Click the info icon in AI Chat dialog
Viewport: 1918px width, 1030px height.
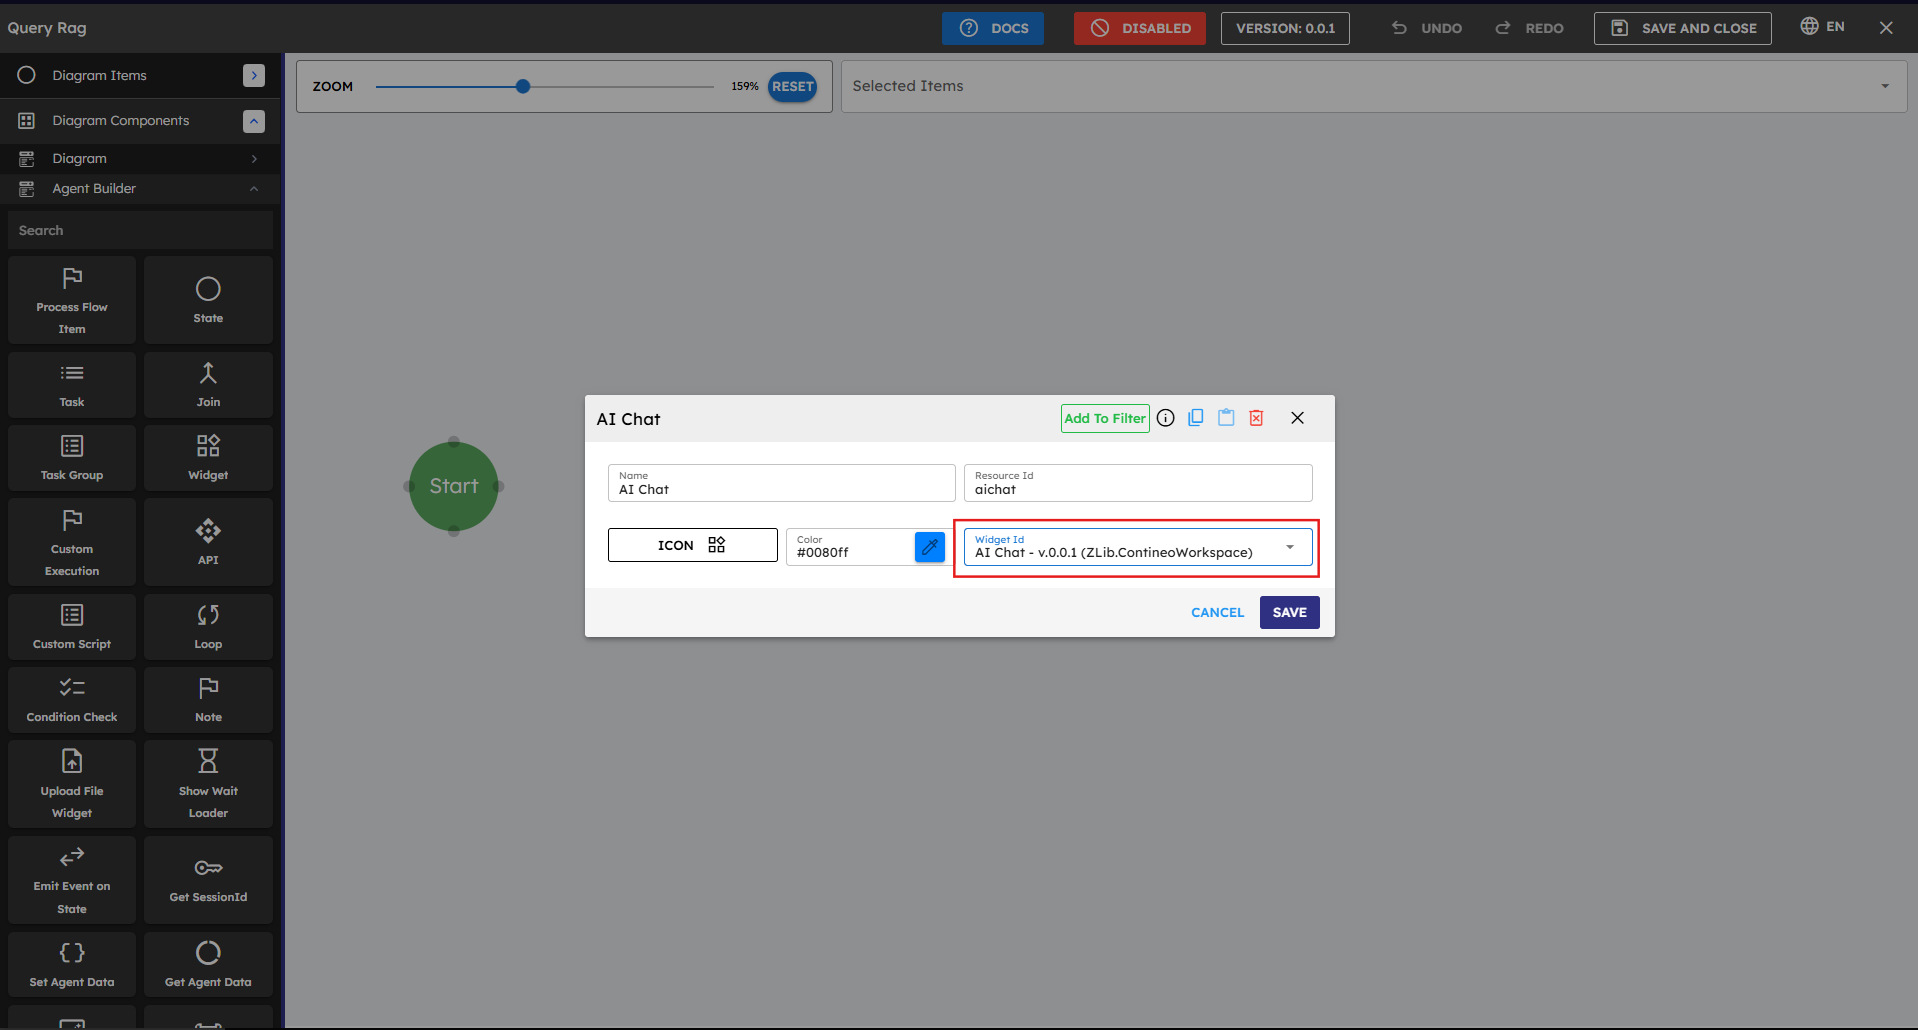[1166, 418]
